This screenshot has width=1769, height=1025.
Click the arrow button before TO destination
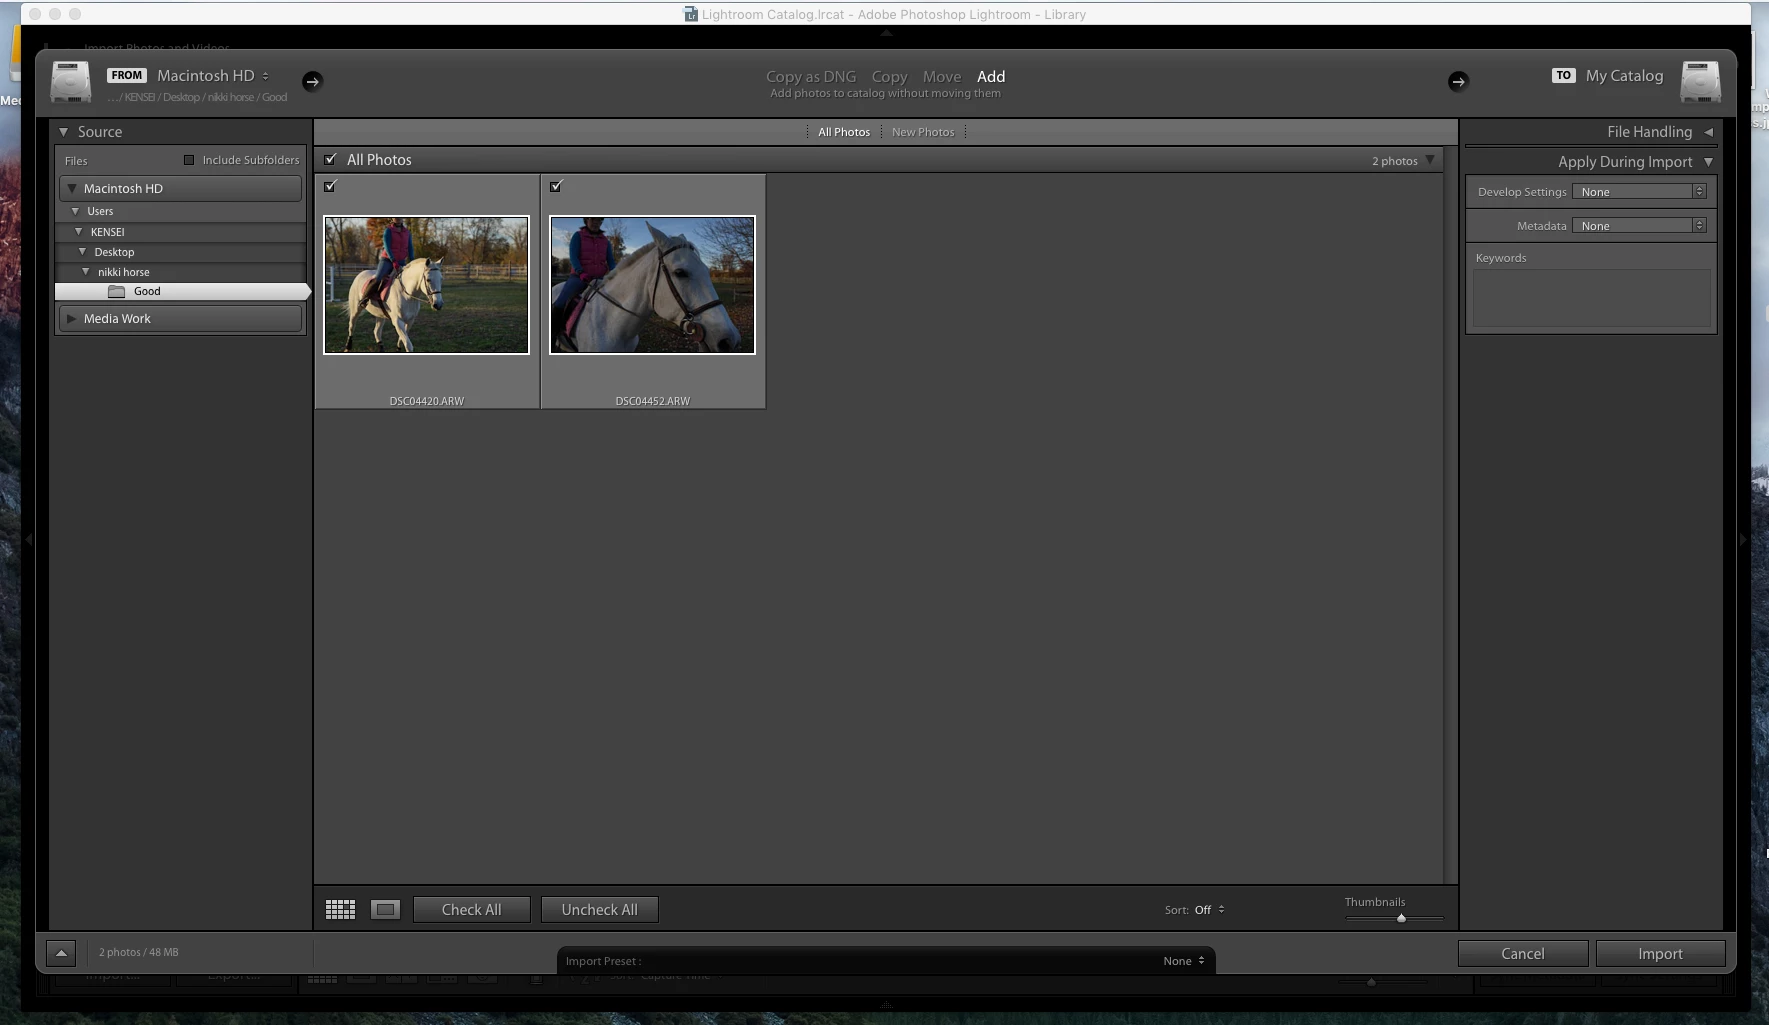point(1458,81)
